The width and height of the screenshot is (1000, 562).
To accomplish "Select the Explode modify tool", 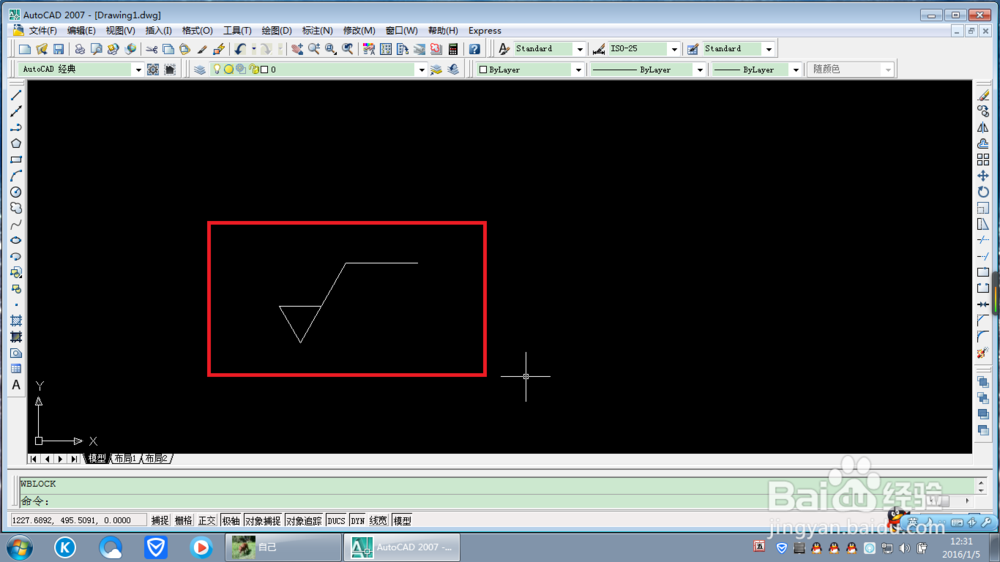I will (x=983, y=353).
